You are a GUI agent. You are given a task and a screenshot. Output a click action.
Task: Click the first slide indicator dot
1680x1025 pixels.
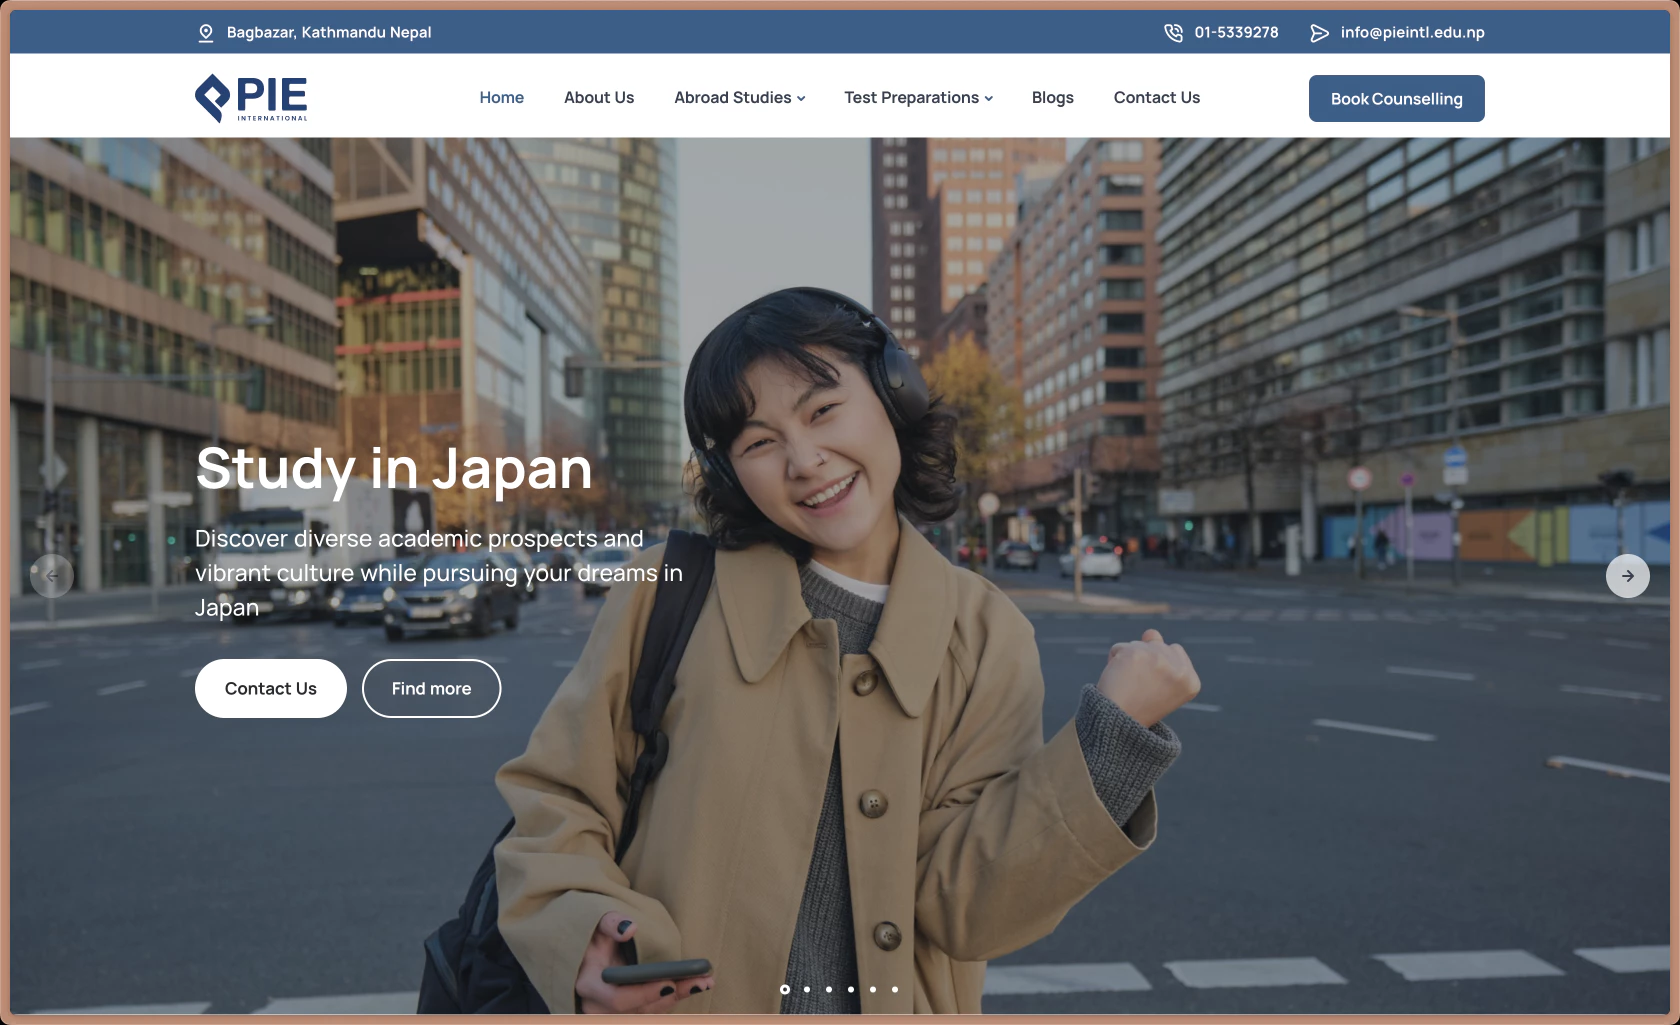(784, 989)
